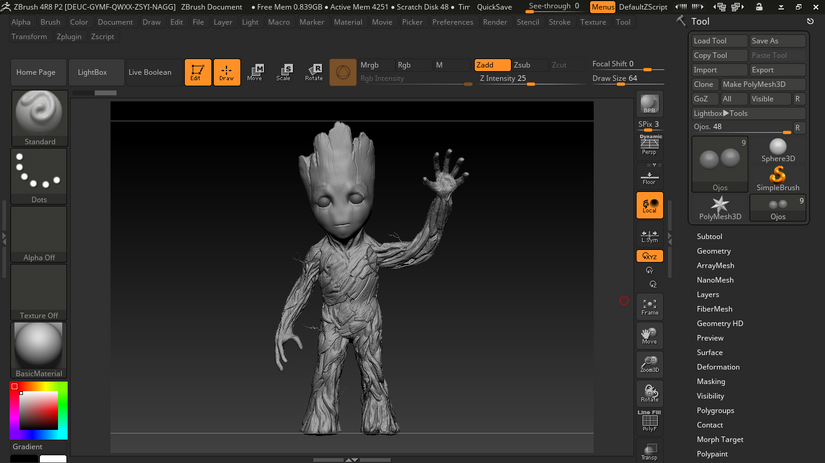This screenshot has height=463, width=825.
Task: Select the Draw mode icon
Action: 227,72
